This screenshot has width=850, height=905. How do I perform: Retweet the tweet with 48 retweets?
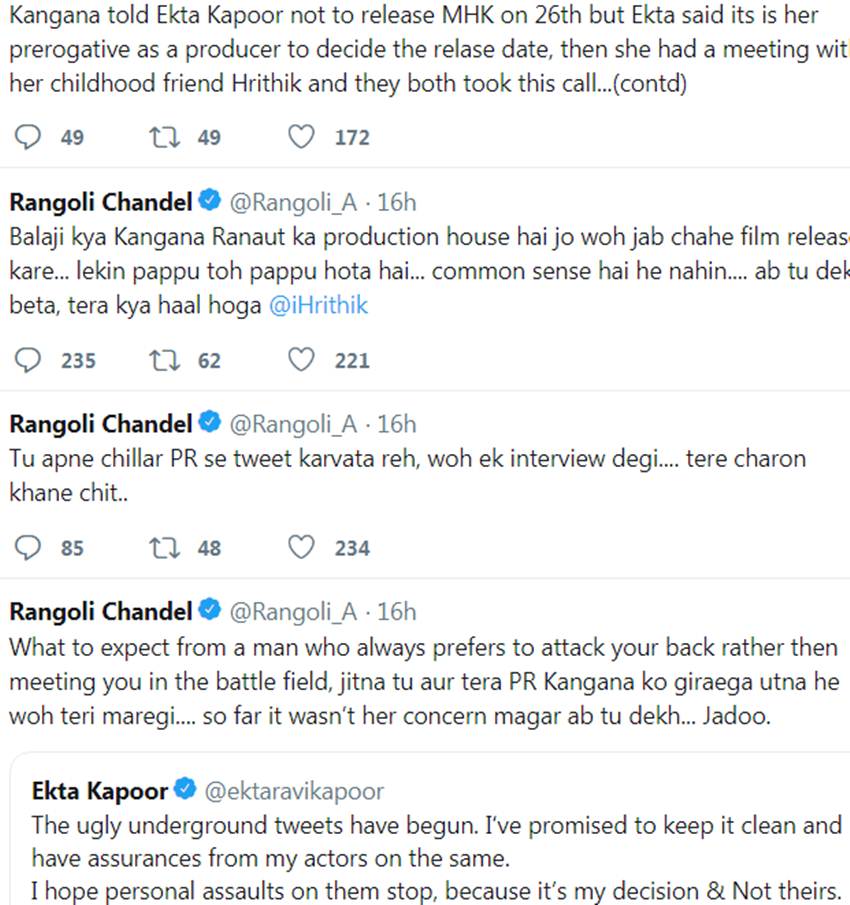(x=164, y=547)
